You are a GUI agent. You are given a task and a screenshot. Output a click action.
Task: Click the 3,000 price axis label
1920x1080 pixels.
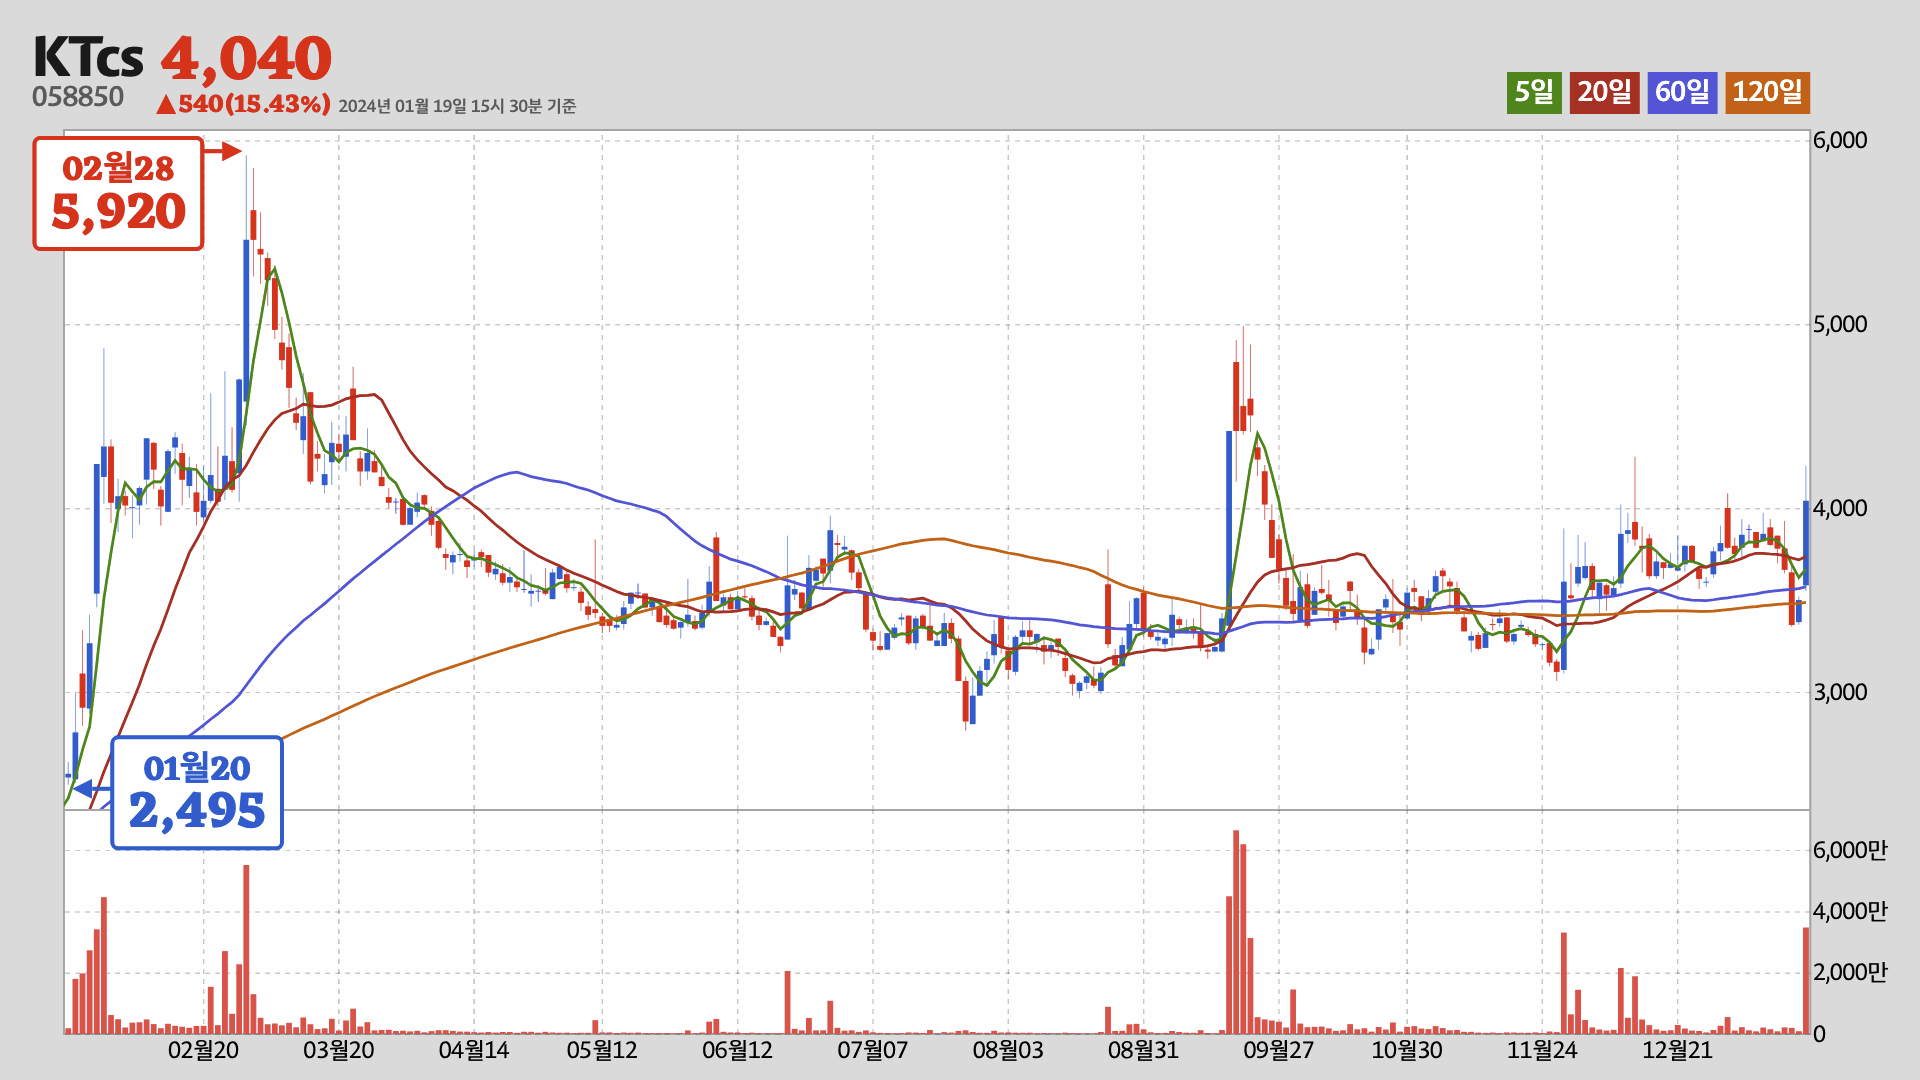click(x=1840, y=692)
